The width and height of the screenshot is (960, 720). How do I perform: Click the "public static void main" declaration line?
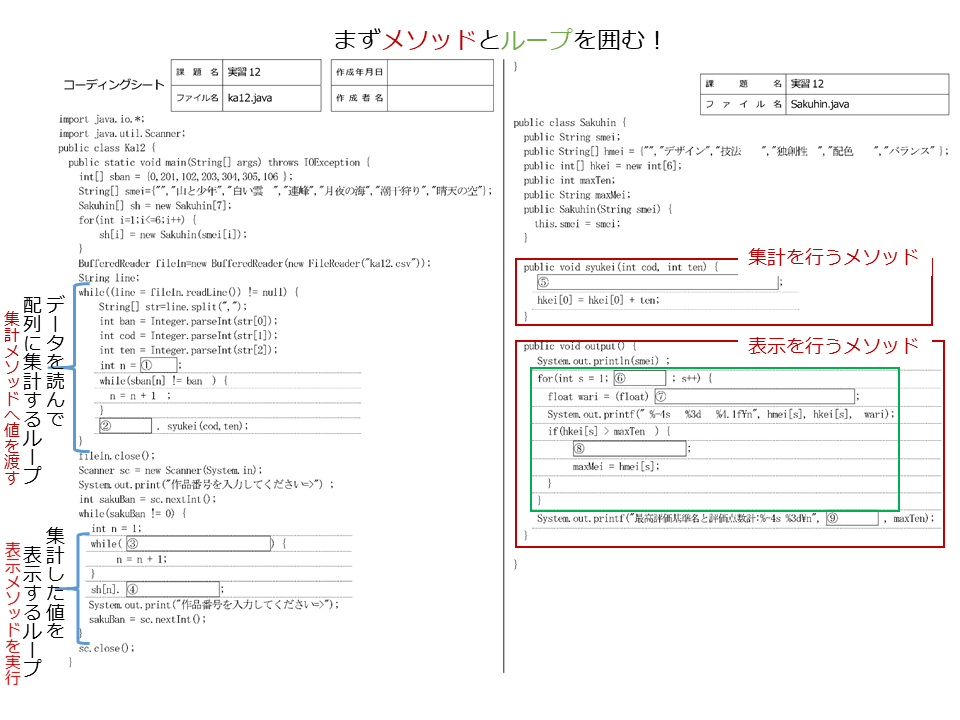[x=219, y=162]
